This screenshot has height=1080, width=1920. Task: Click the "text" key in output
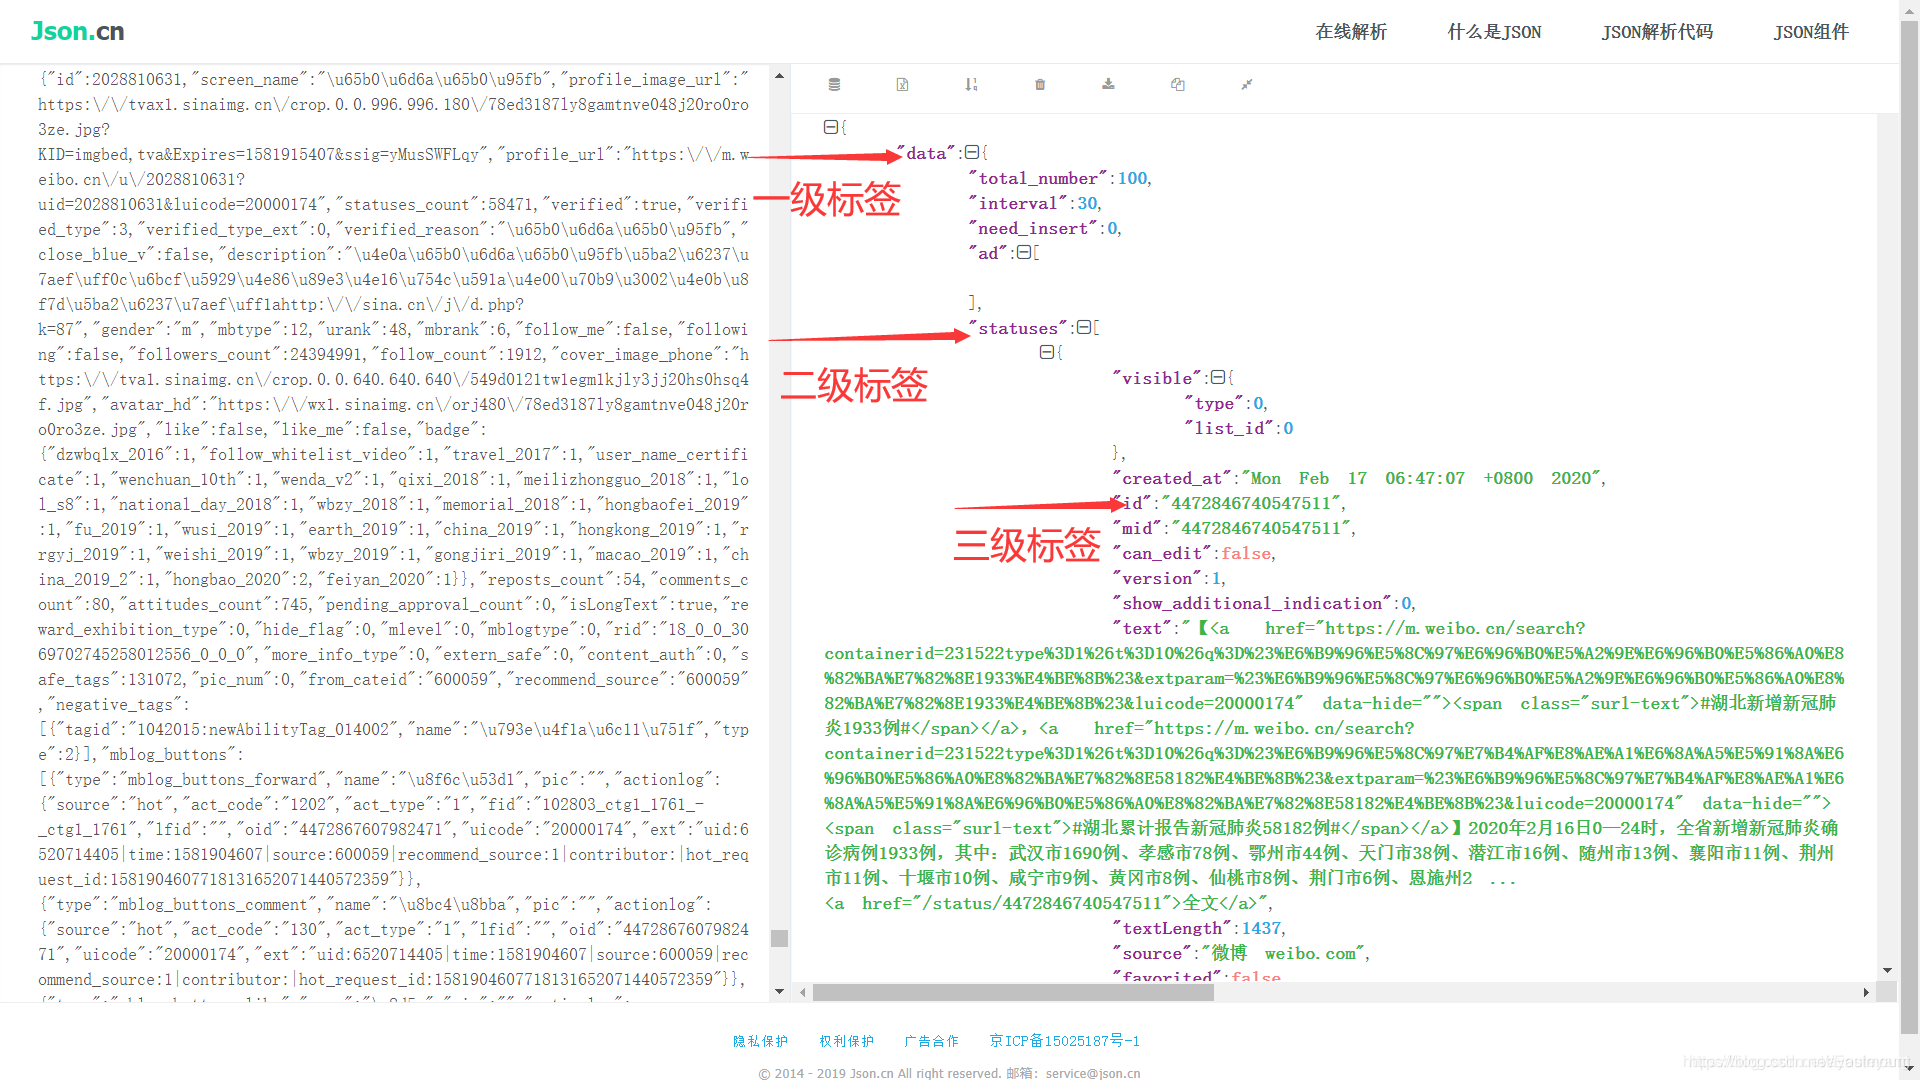coord(1142,628)
